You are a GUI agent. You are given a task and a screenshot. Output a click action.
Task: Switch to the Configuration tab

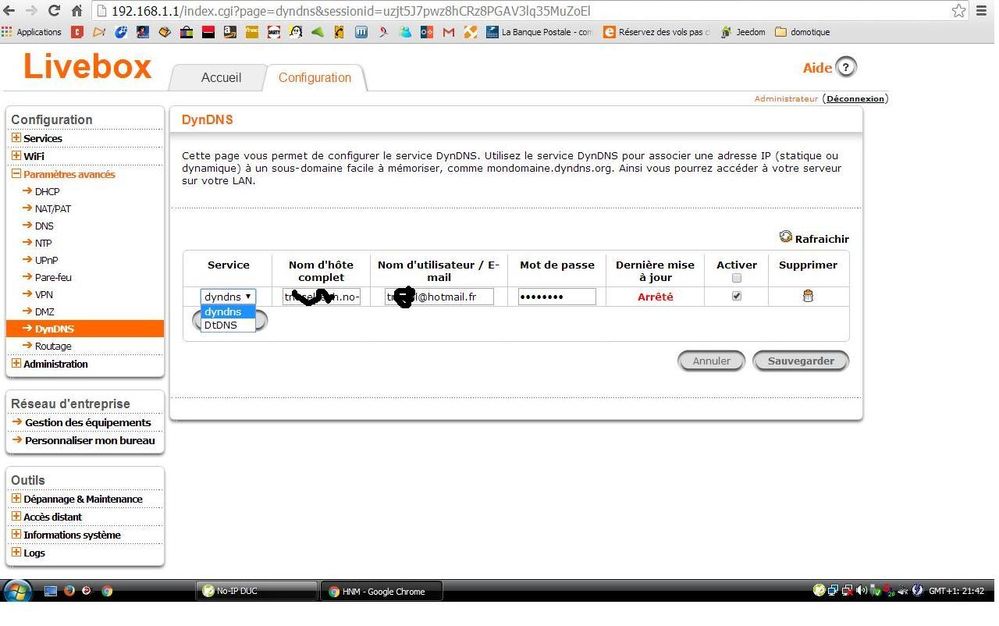pos(315,78)
